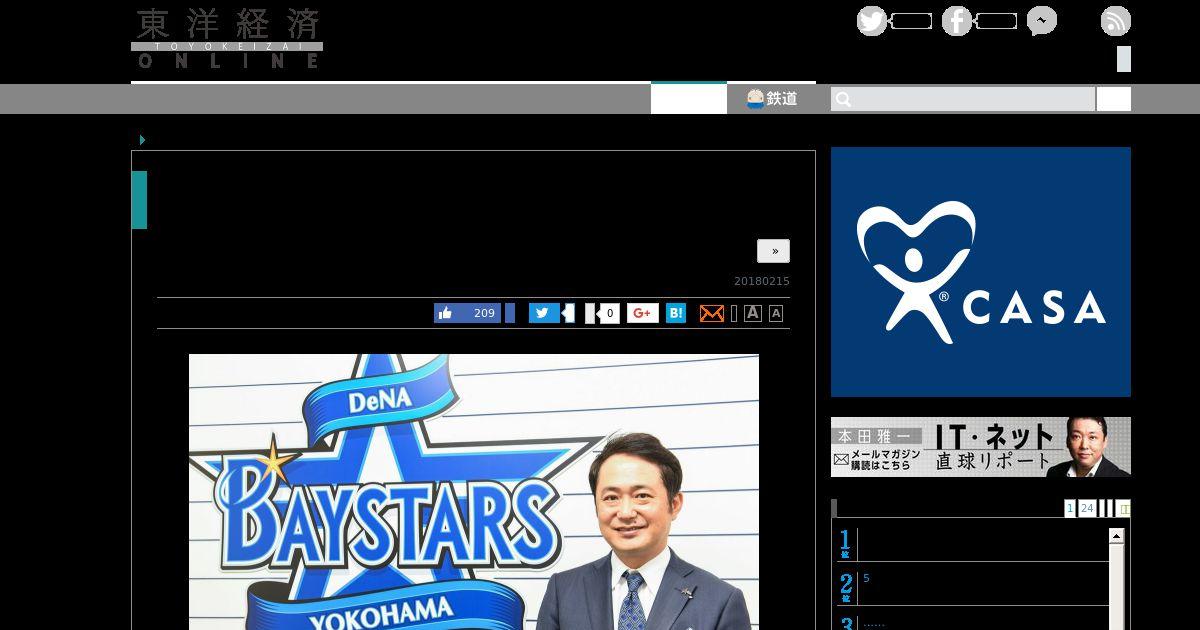The image size is (1200, 630).
Task: Select the ranking tab with book icon
Action: tap(1123, 509)
